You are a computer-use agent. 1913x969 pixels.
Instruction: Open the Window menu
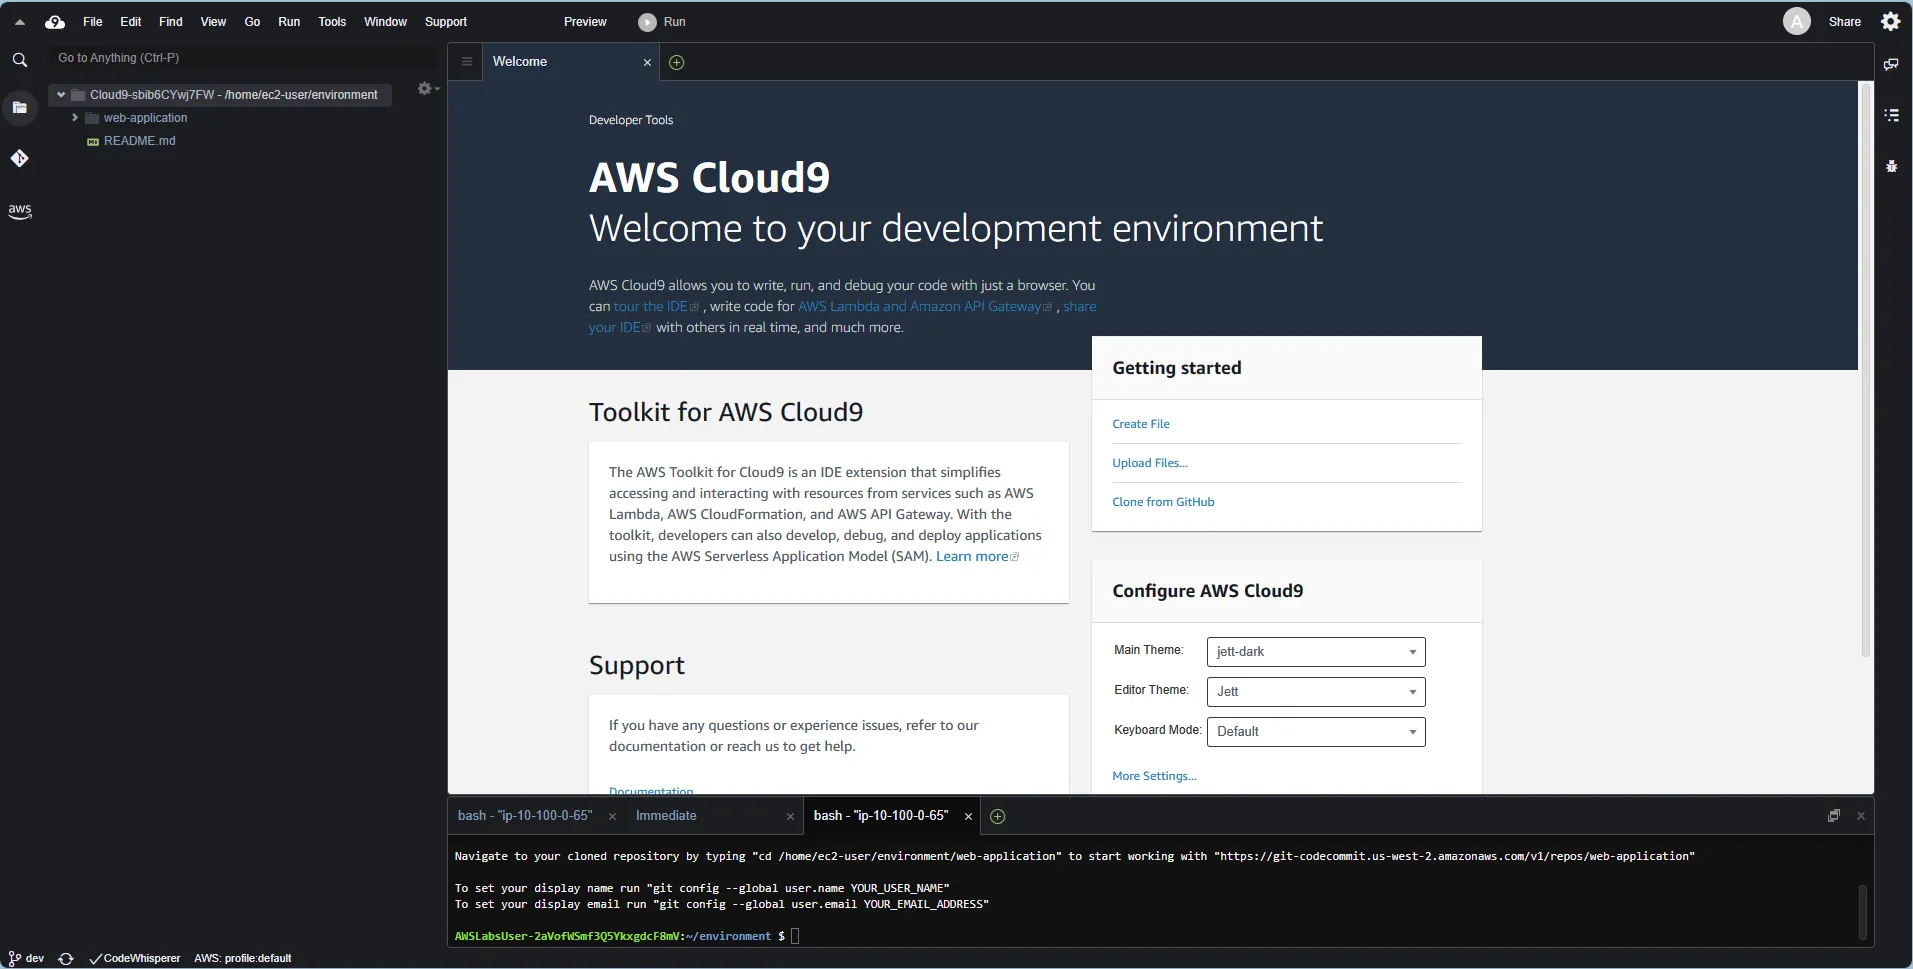pyautogui.click(x=385, y=22)
